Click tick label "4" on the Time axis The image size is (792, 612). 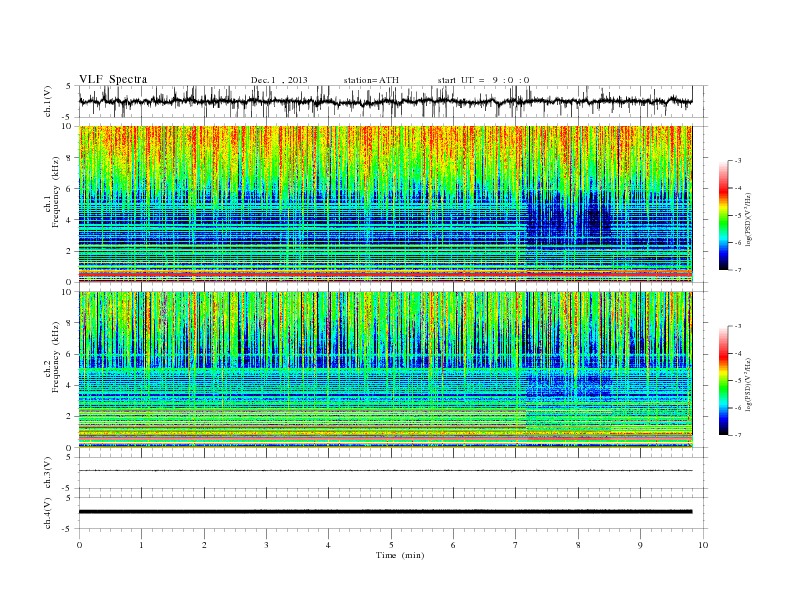click(328, 545)
